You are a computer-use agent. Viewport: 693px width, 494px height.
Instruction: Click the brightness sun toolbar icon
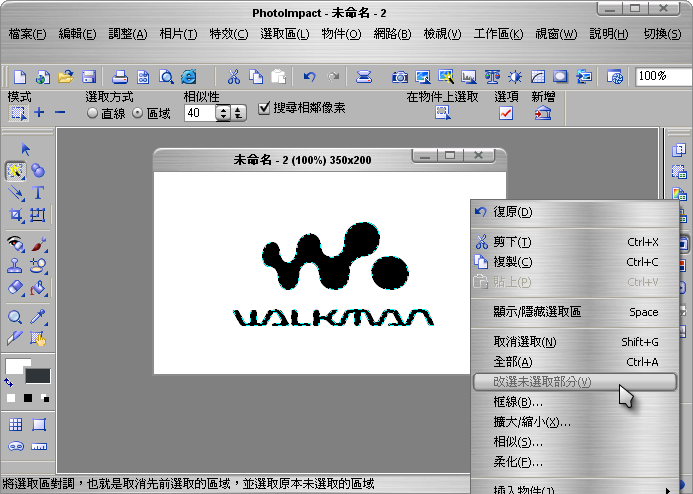click(x=514, y=77)
